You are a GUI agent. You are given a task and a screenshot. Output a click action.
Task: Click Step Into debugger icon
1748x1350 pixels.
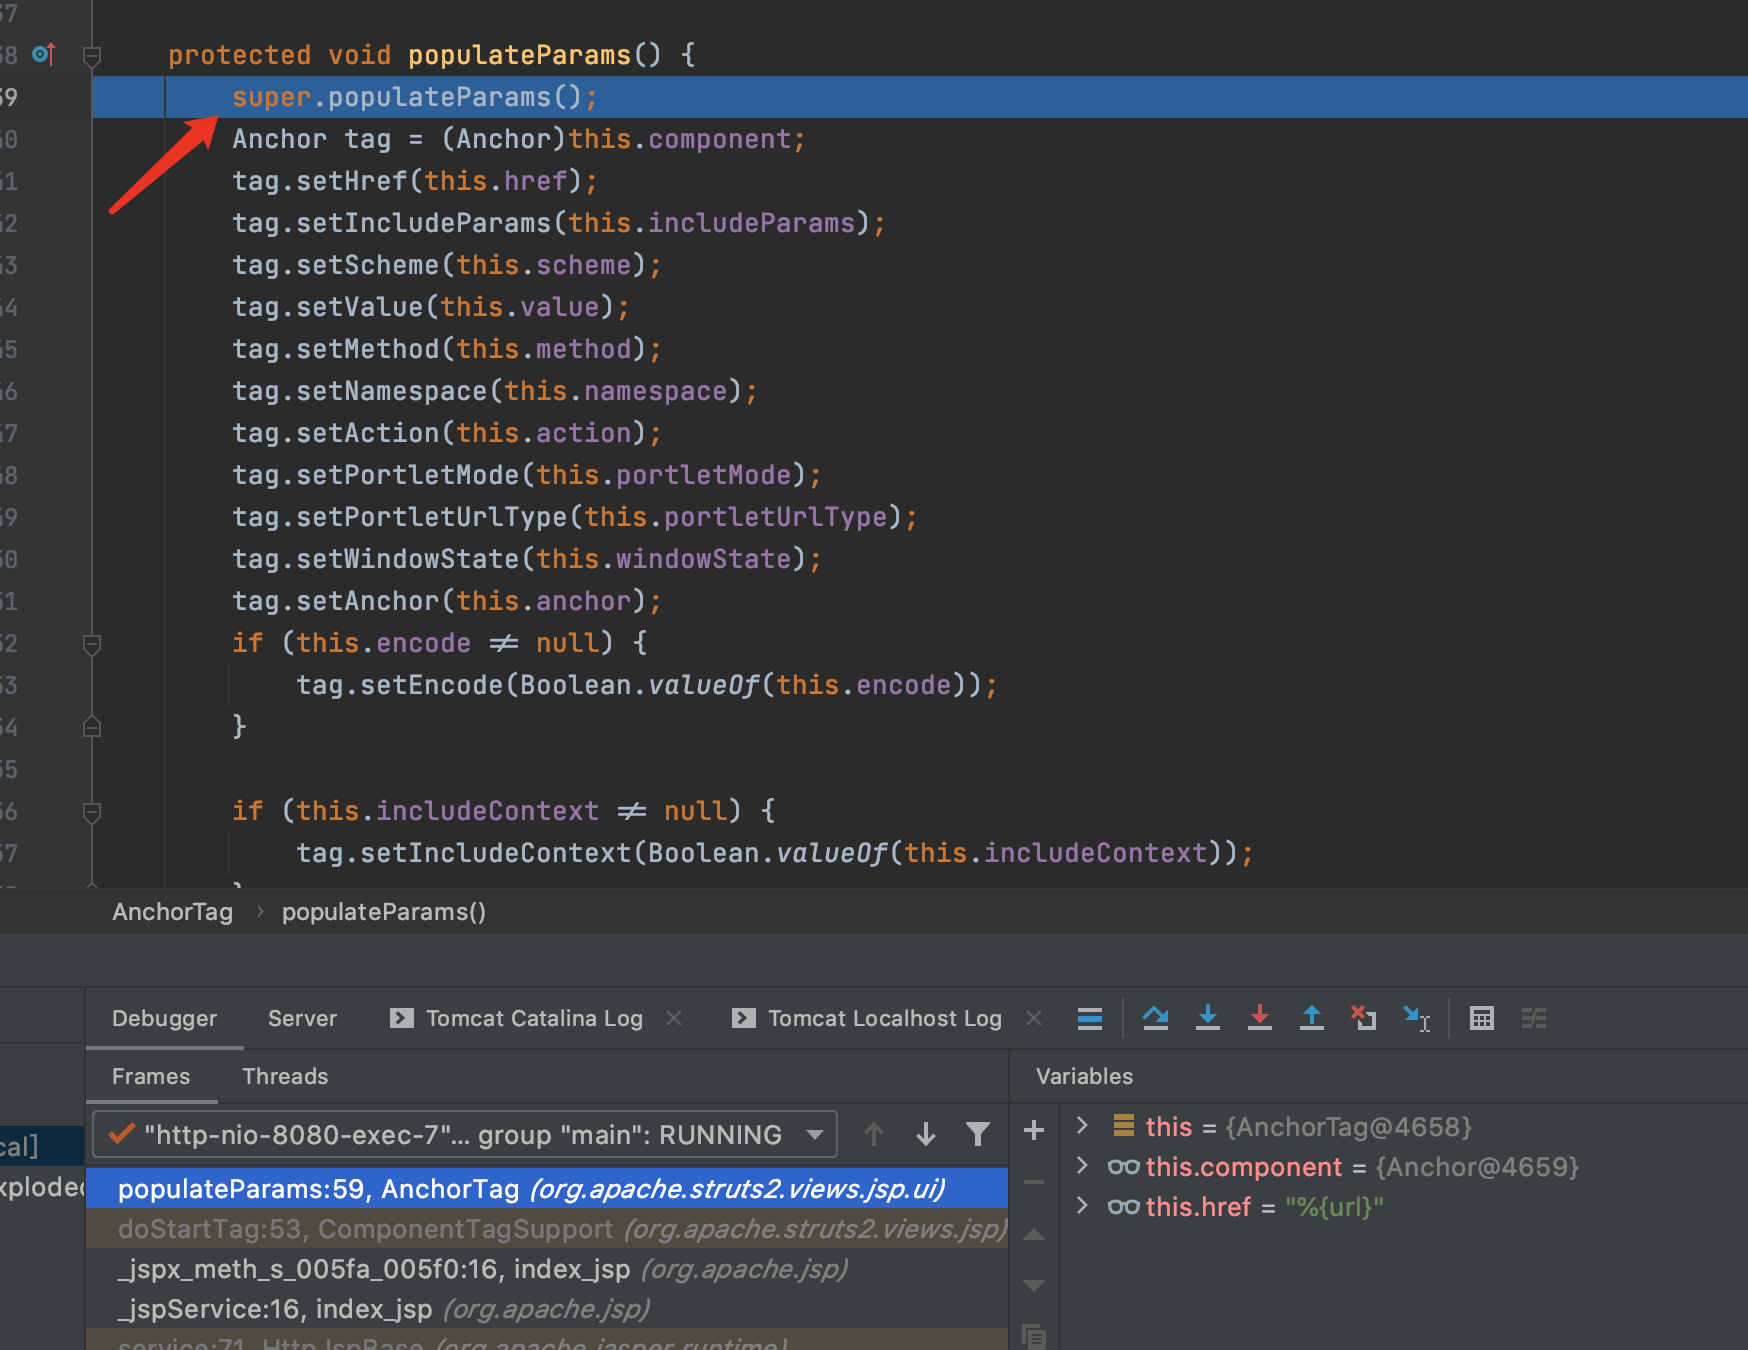point(1208,1018)
